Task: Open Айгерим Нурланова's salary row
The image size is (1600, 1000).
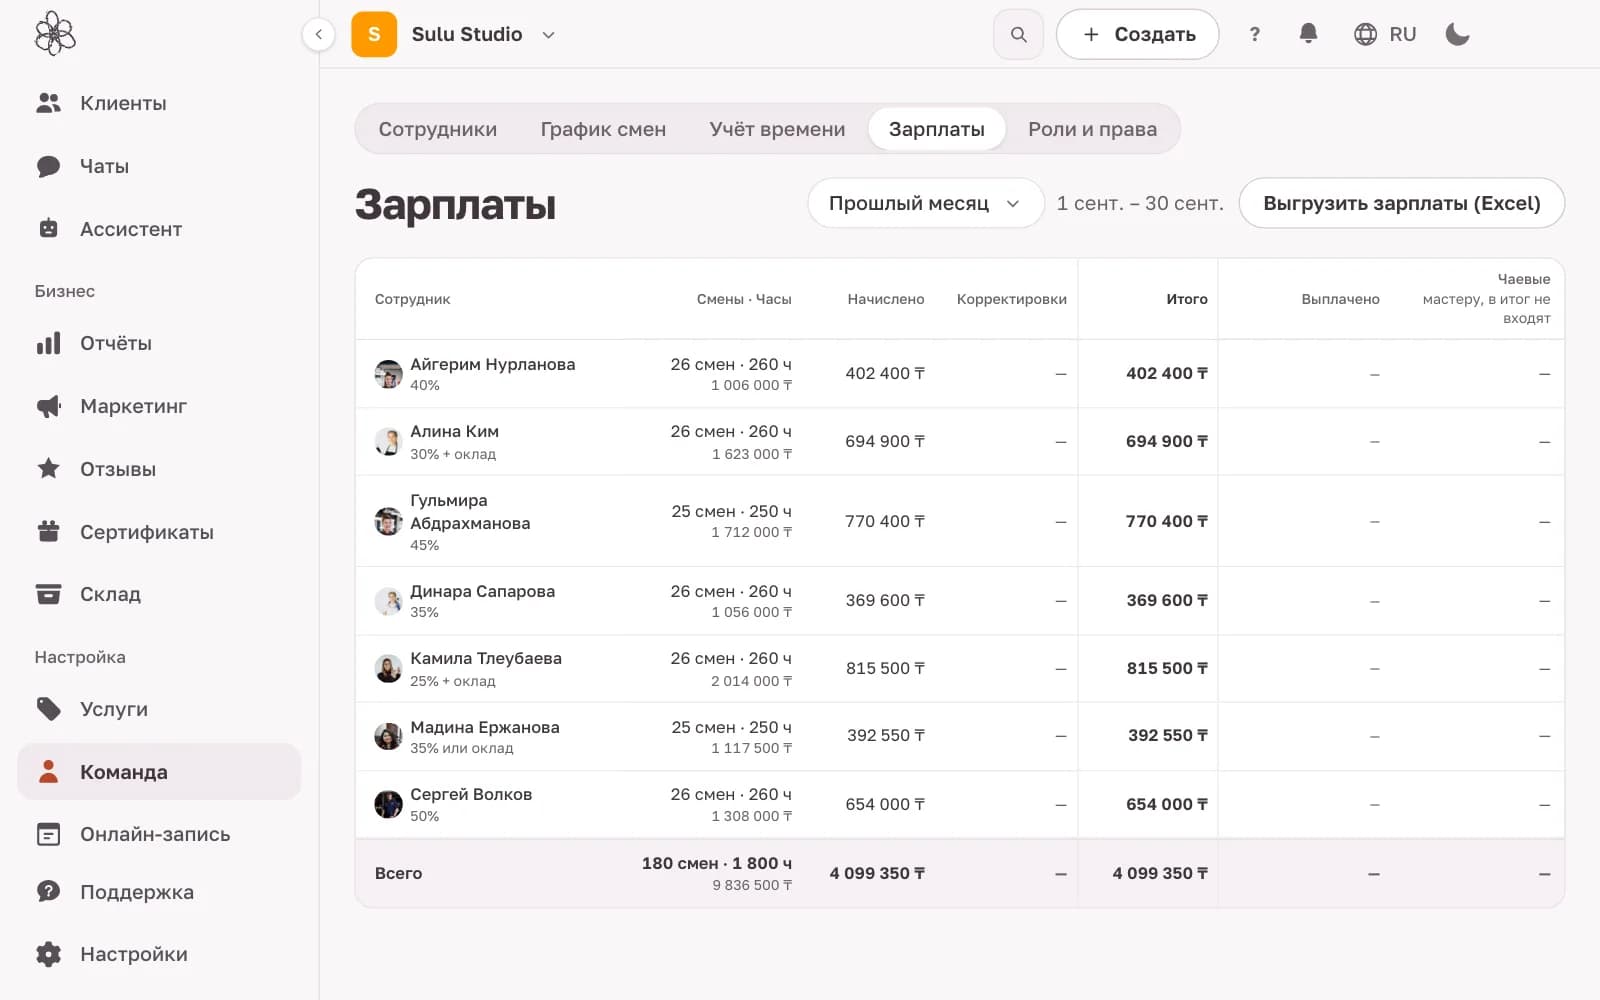Action: pos(959,373)
